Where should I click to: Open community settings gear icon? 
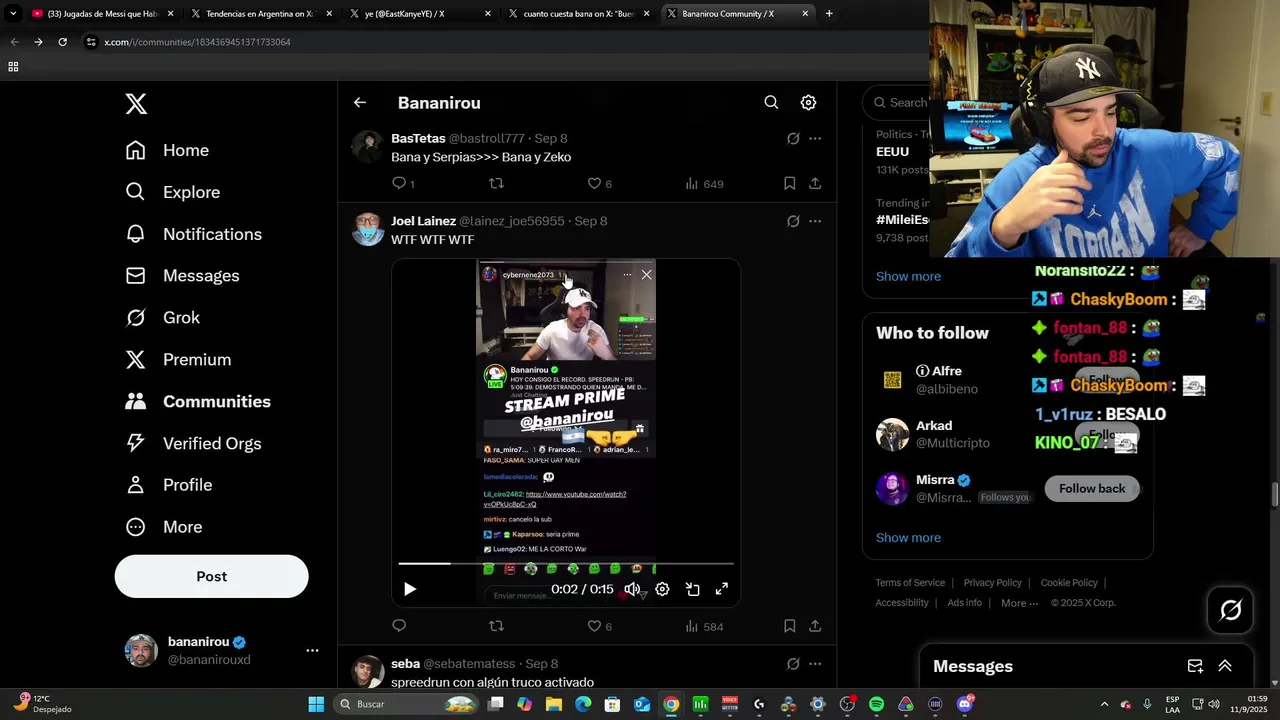[808, 102]
